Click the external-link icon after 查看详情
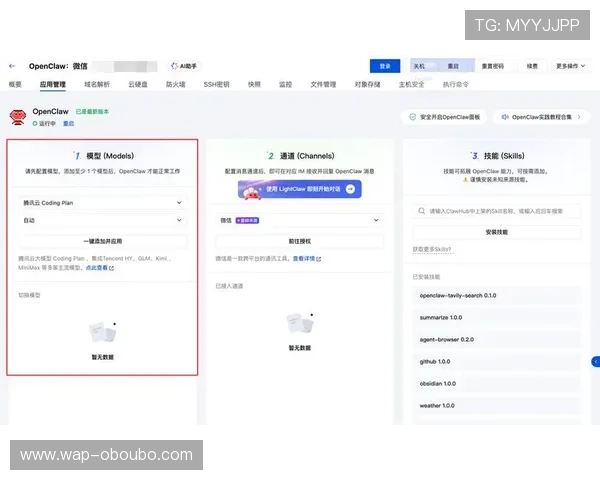The width and height of the screenshot is (600, 480). (319, 259)
